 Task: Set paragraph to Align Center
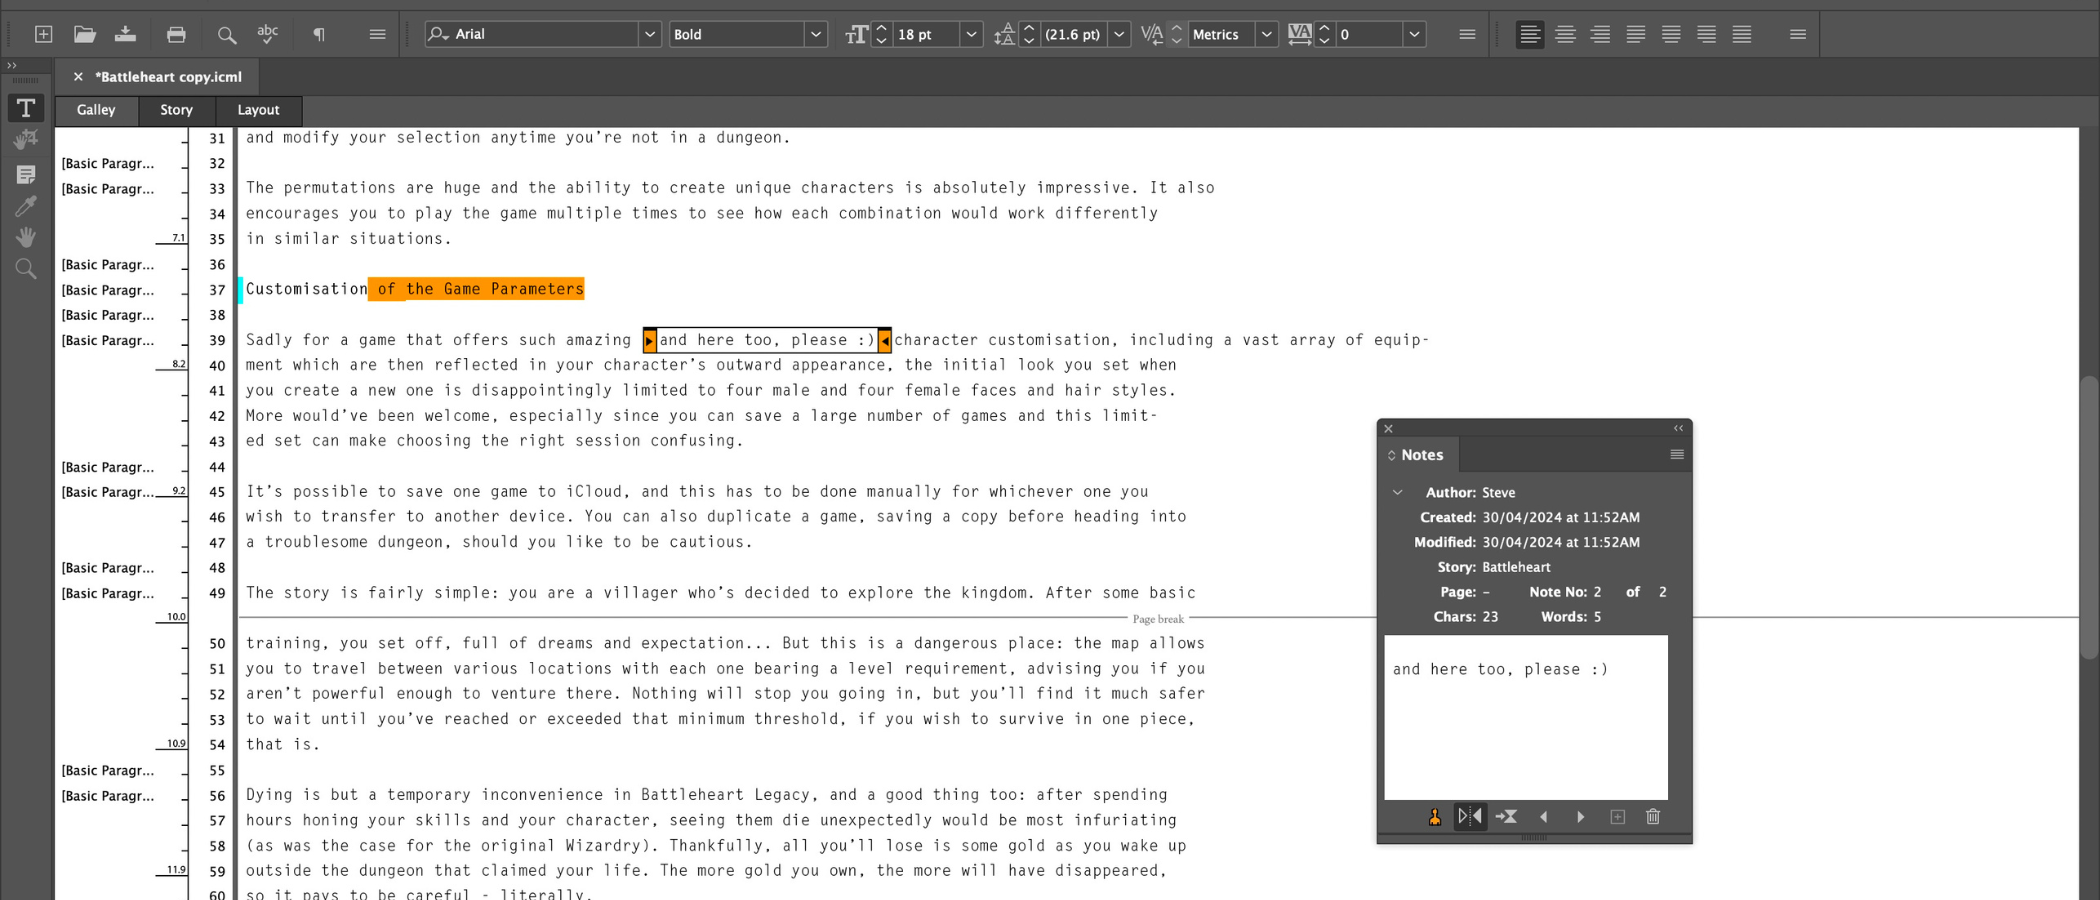(x=1565, y=34)
